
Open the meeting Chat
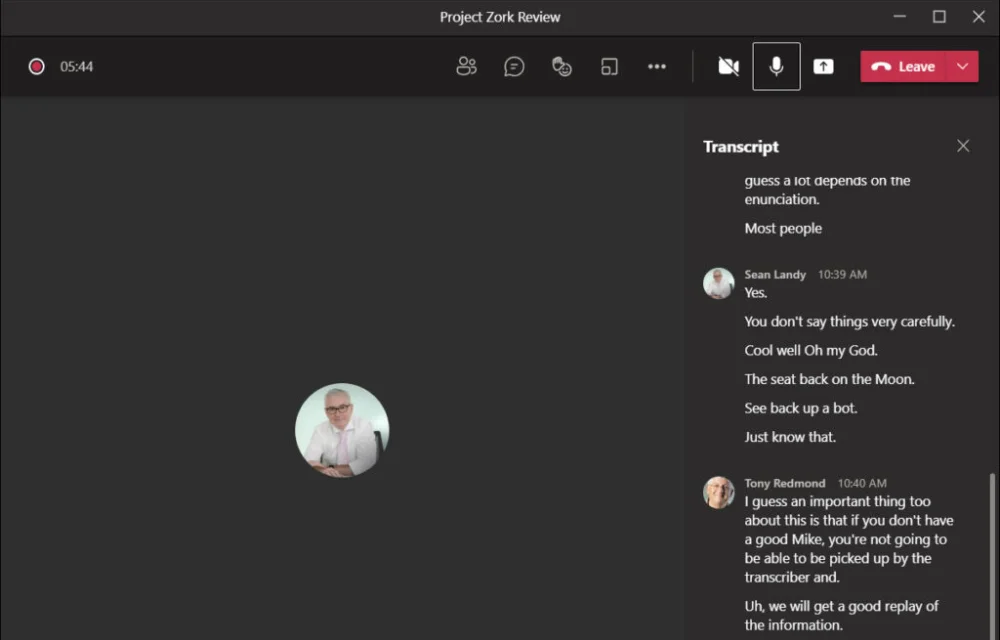tap(514, 66)
